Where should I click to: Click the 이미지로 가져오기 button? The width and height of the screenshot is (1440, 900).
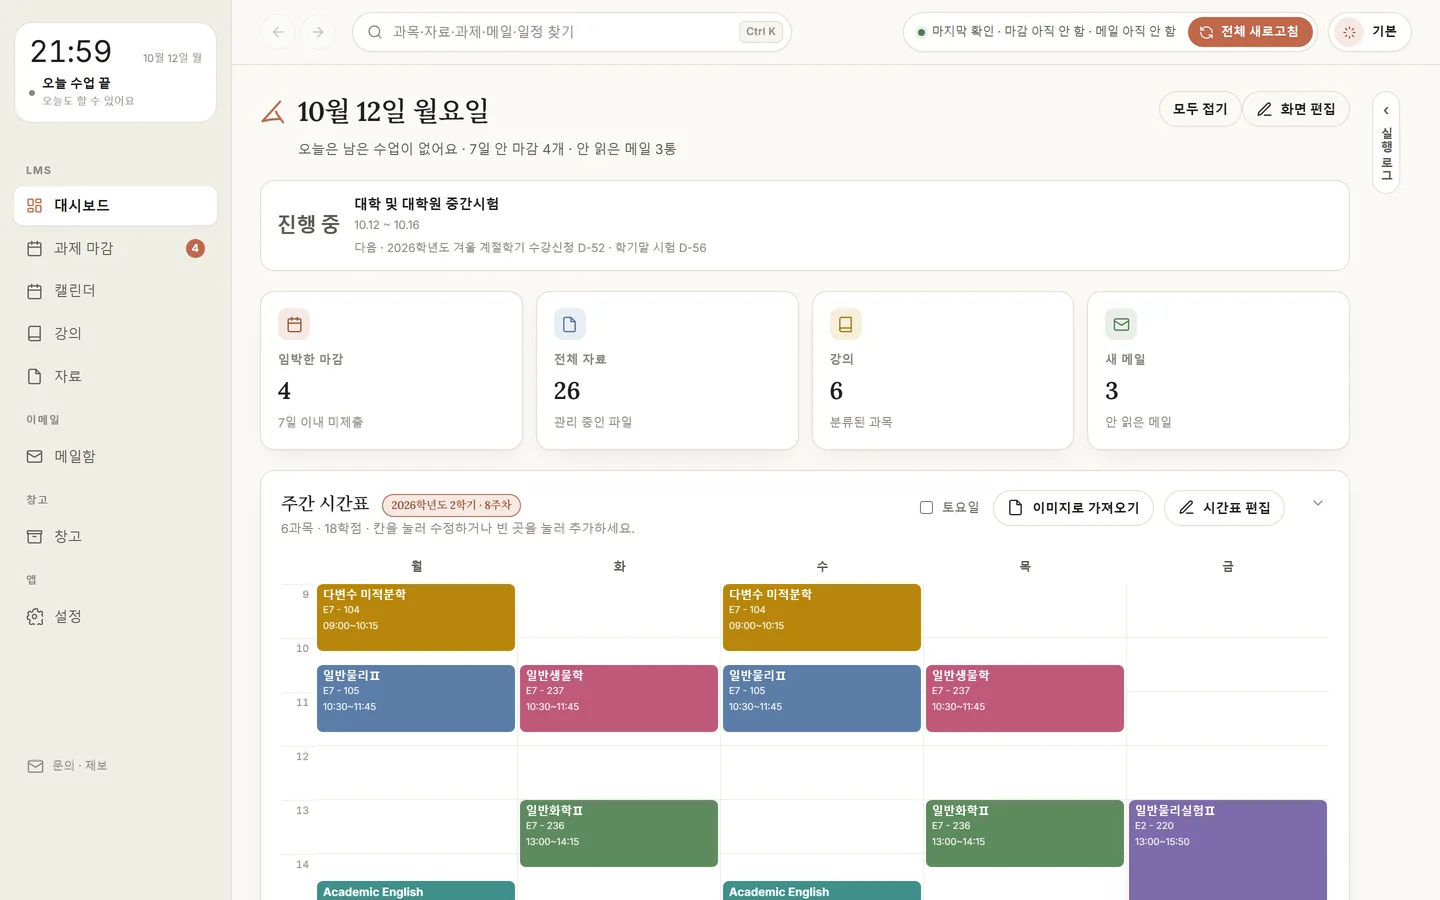pos(1073,508)
